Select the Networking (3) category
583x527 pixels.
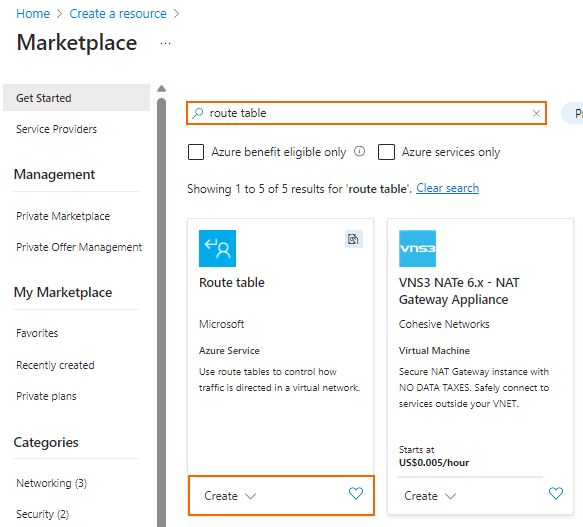[x=52, y=483]
